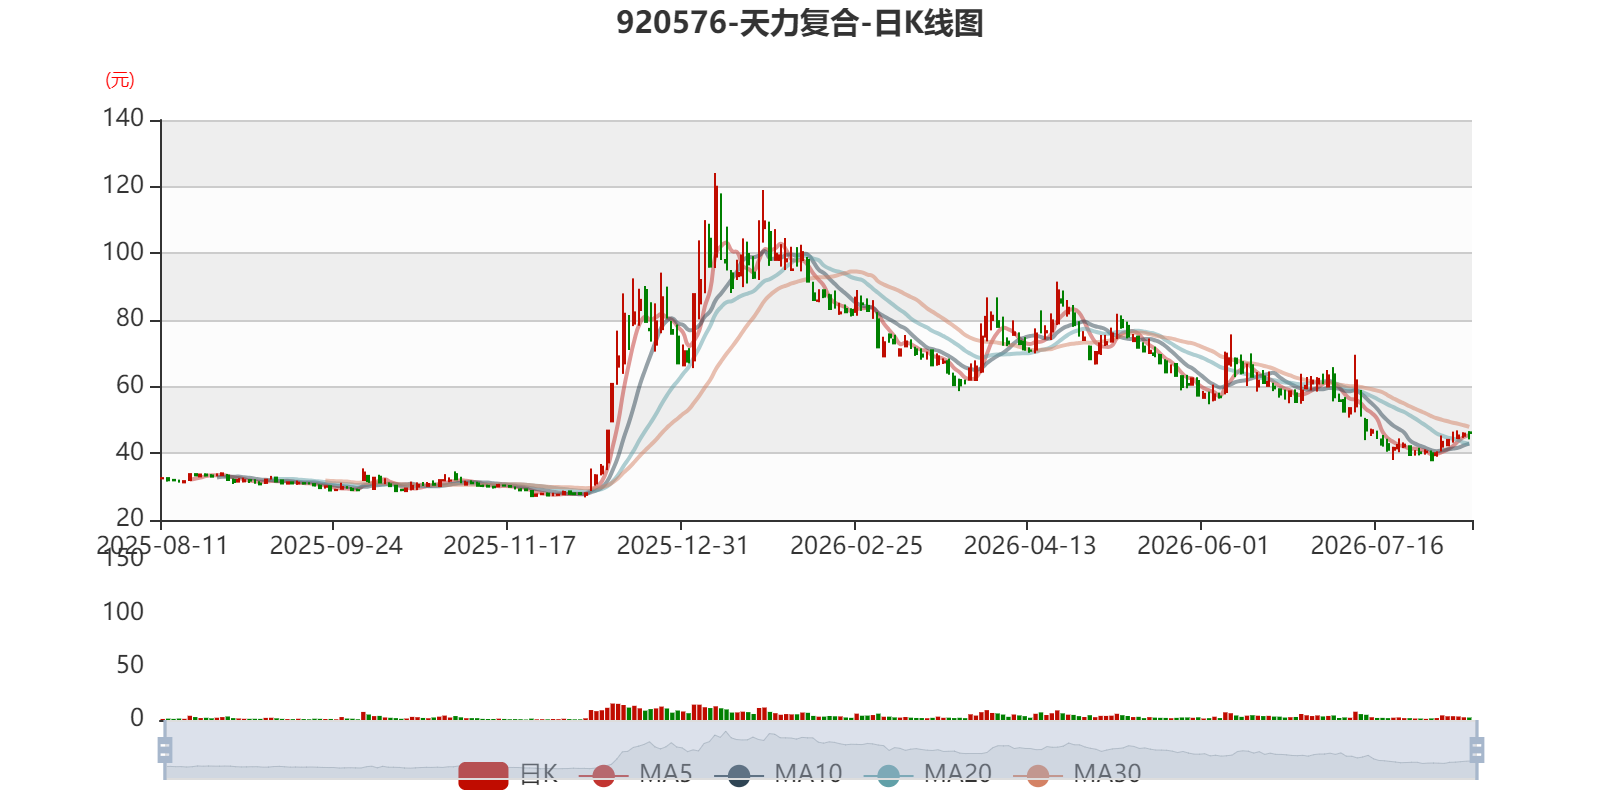Toggle the MA5 legend entry

click(x=642, y=775)
